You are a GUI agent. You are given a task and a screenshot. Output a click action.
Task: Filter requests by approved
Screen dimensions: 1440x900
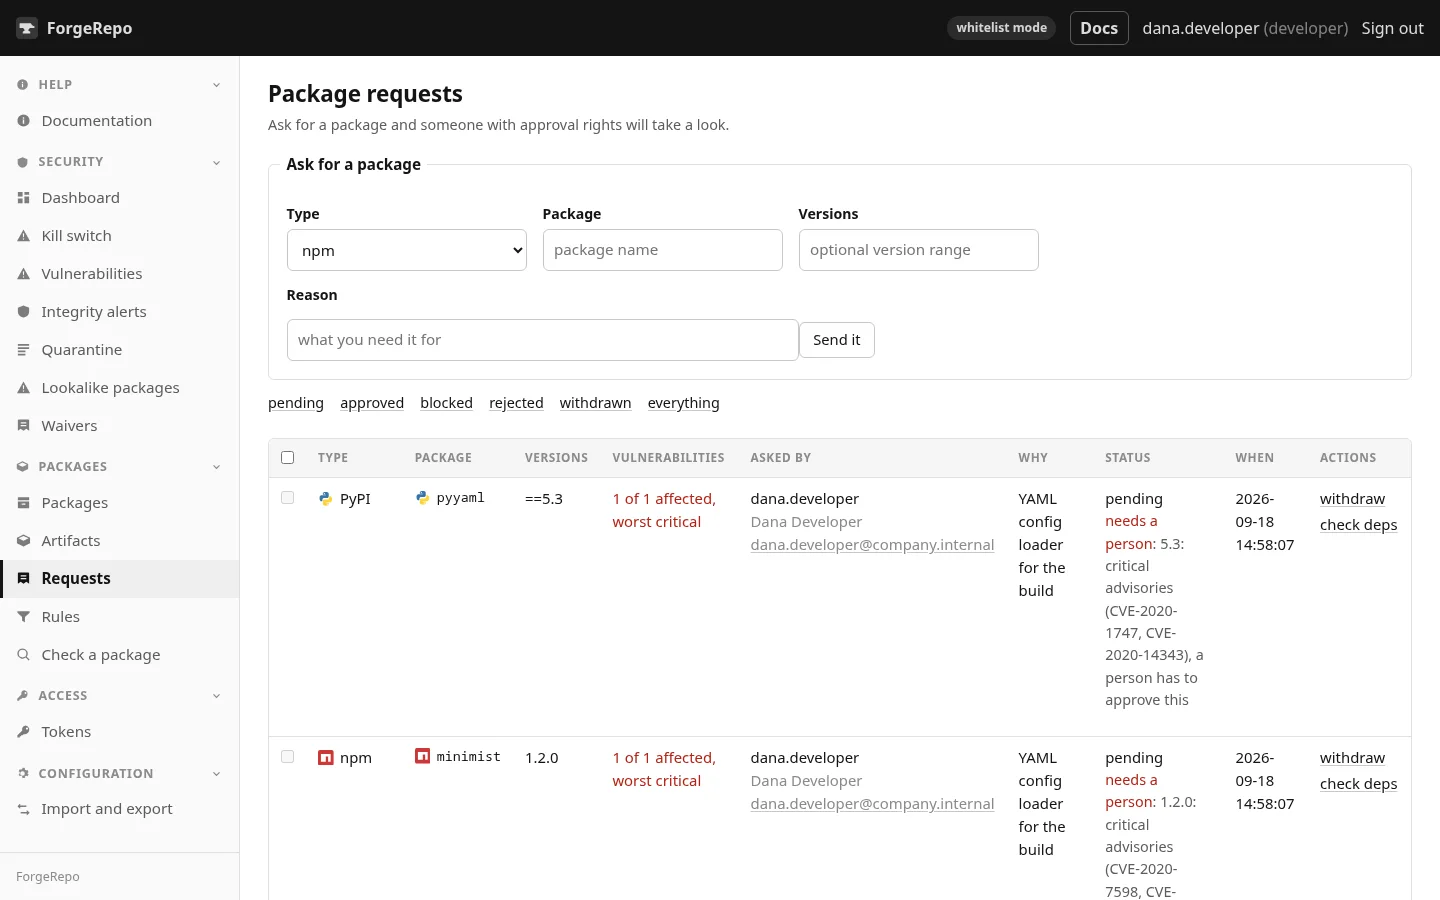[x=372, y=403]
